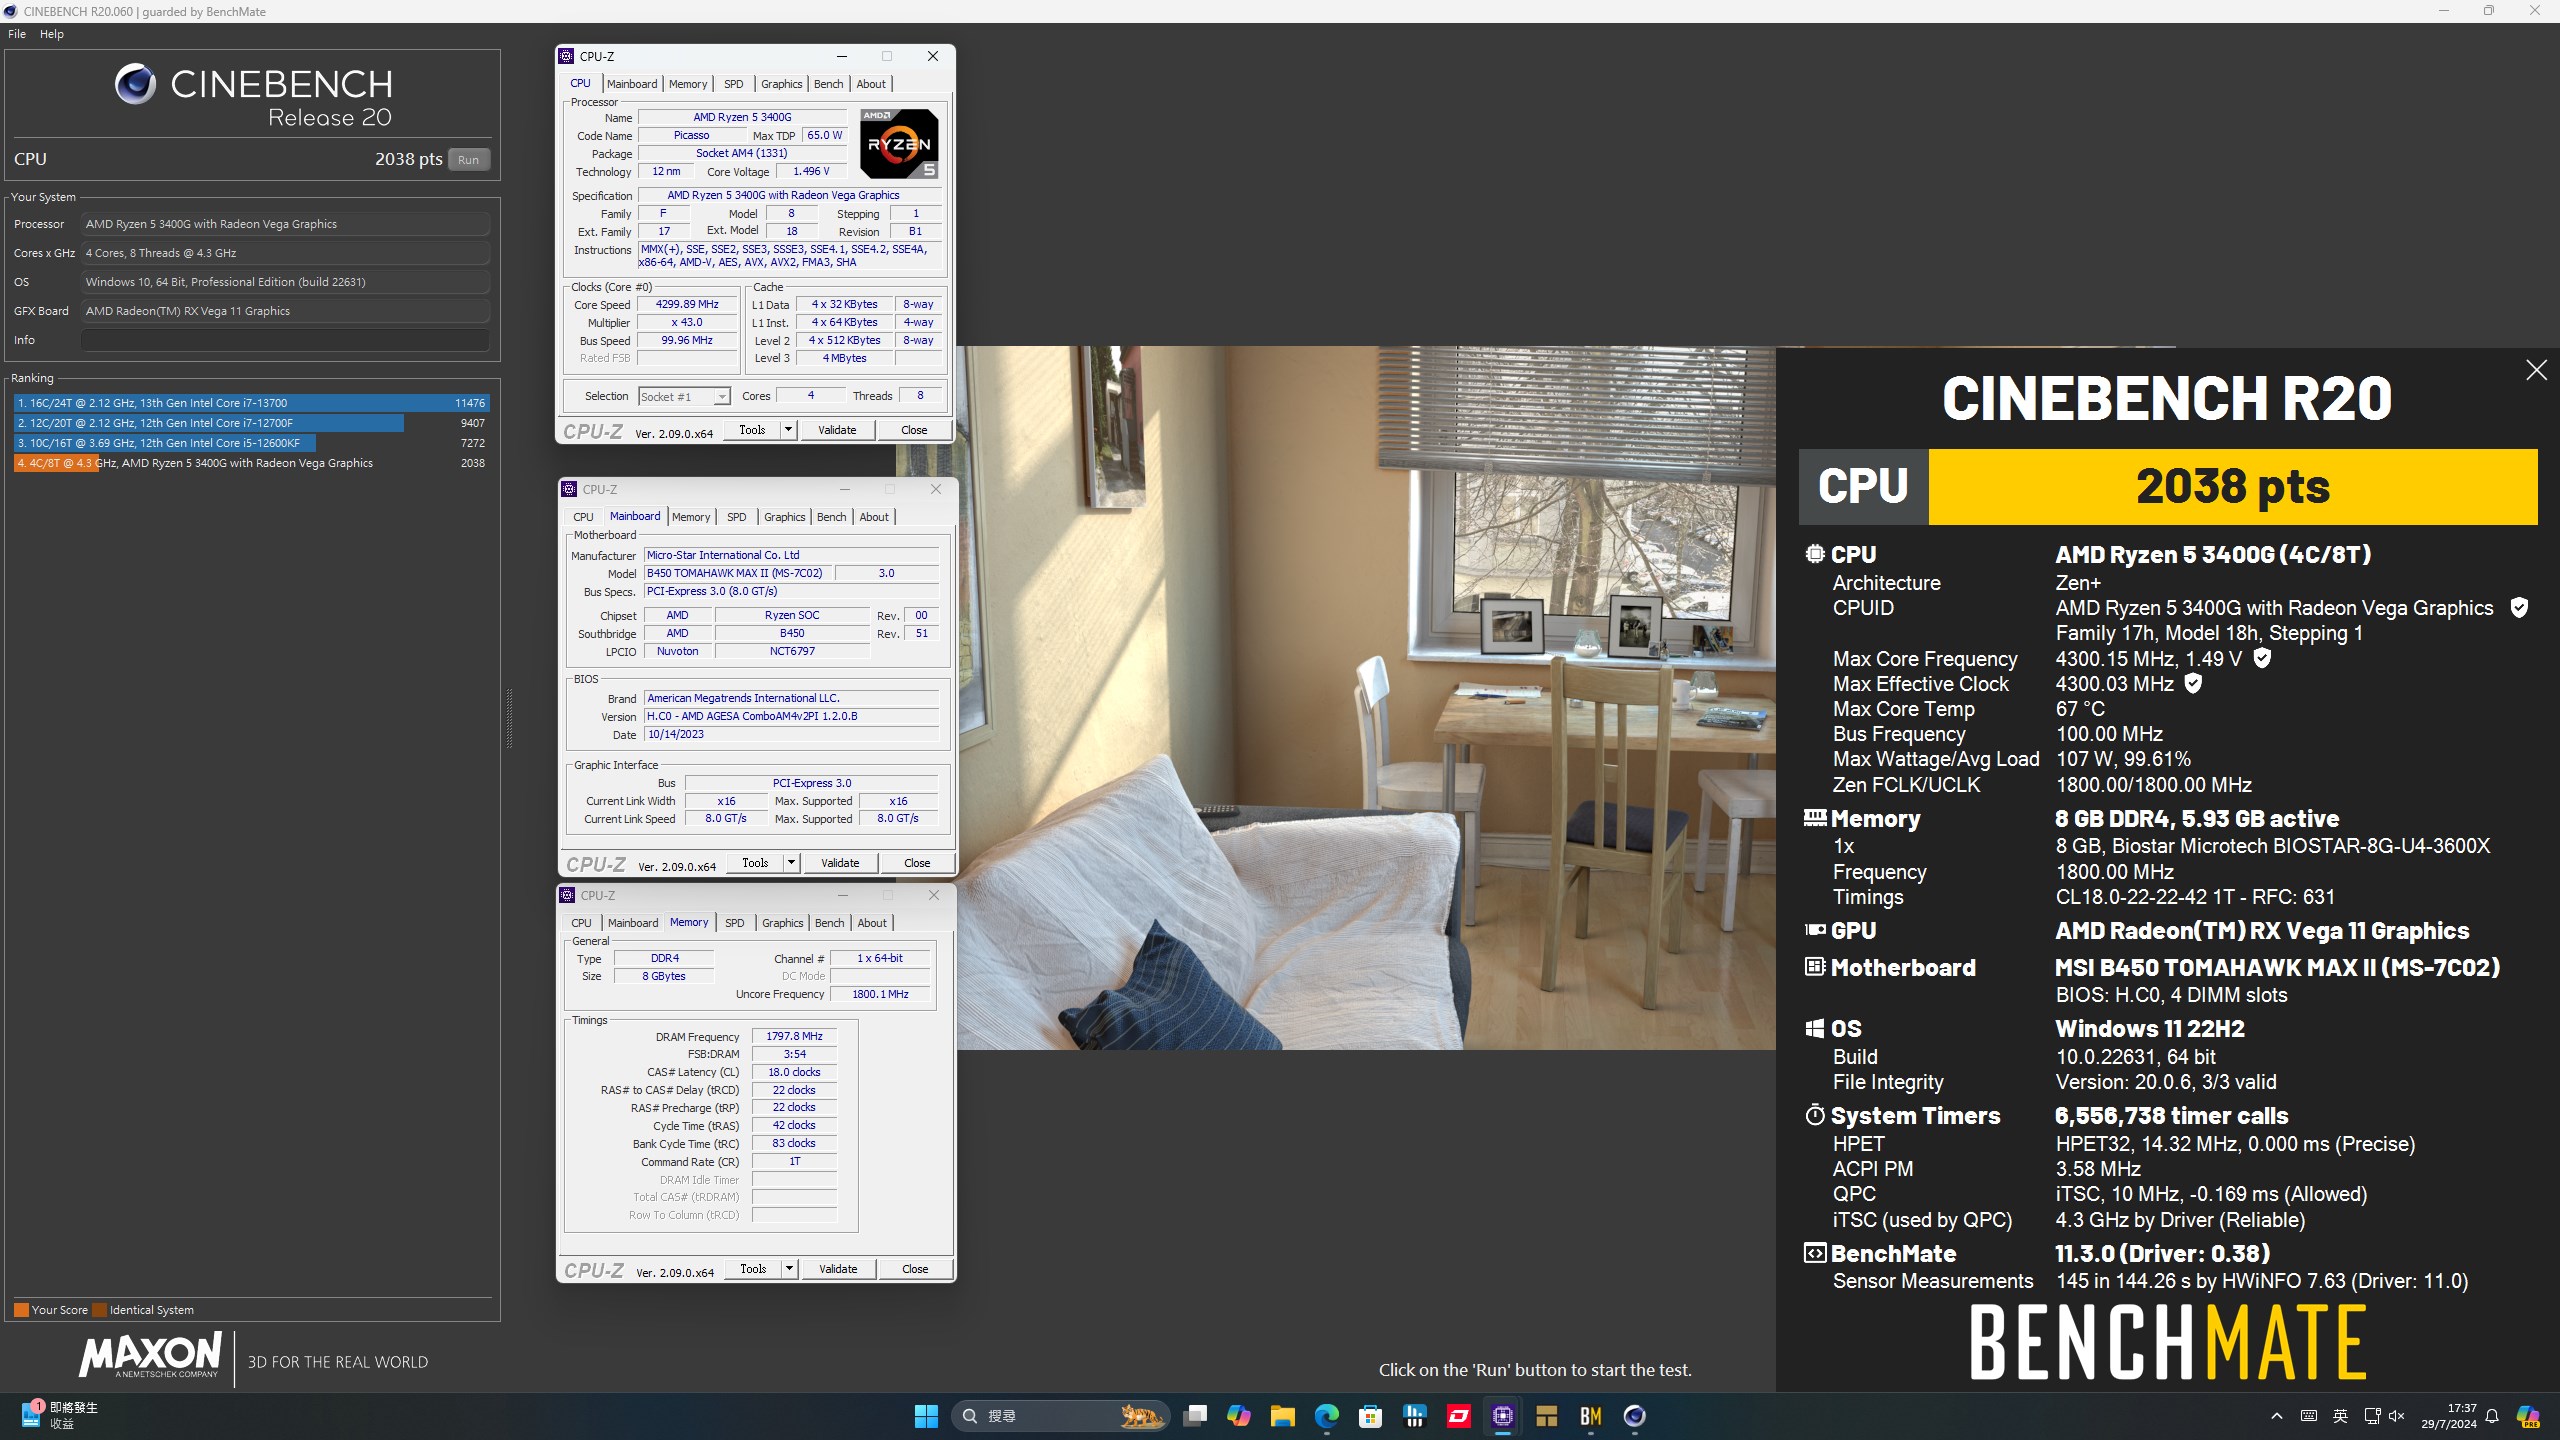Select the Ryzen 5 3400G ranking entry
The height and width of the screenshot is (1440, 2560).
tap(251, 463)
